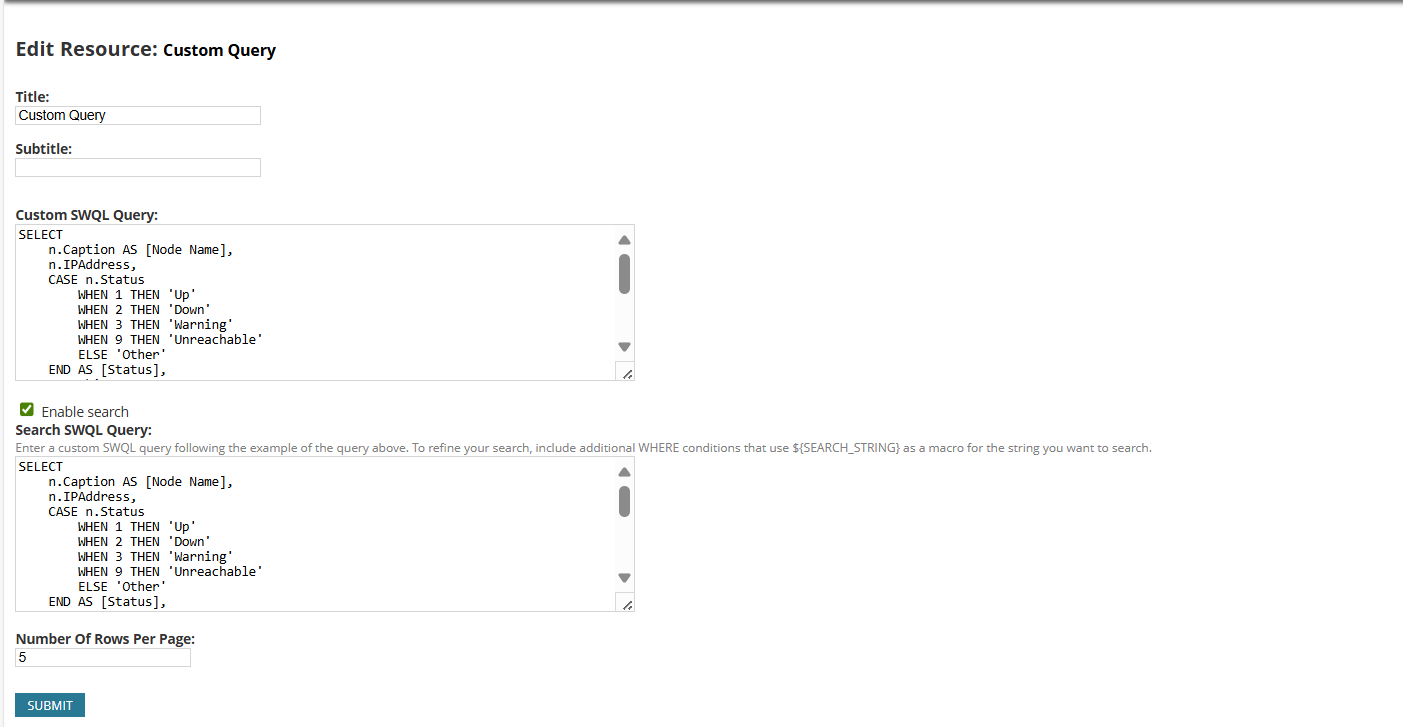Screen dimensions: 1403x727
Task: Click up arrow of Custom SWQL Query scrollbar
Action: 624,240
